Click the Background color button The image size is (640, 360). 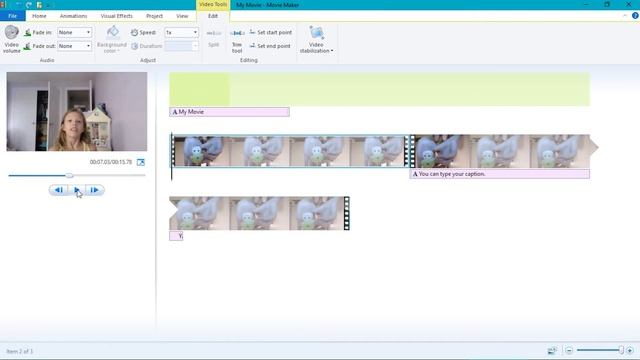[x=111, y=39]
